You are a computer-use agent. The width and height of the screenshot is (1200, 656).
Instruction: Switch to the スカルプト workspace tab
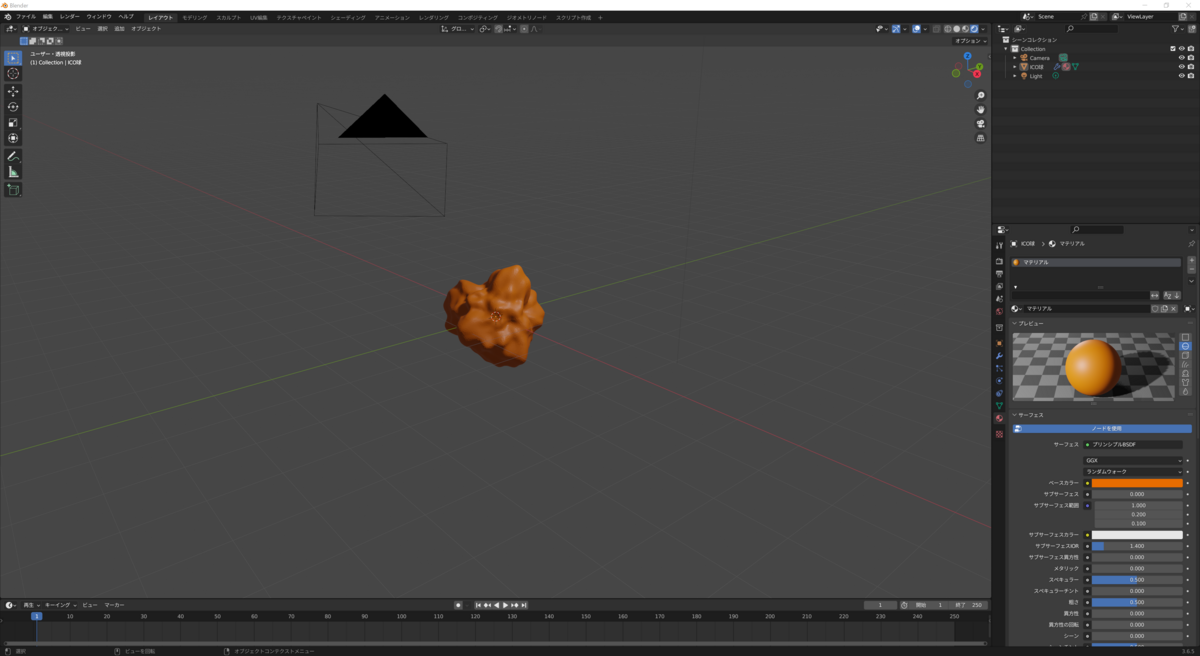coord(228,18)
